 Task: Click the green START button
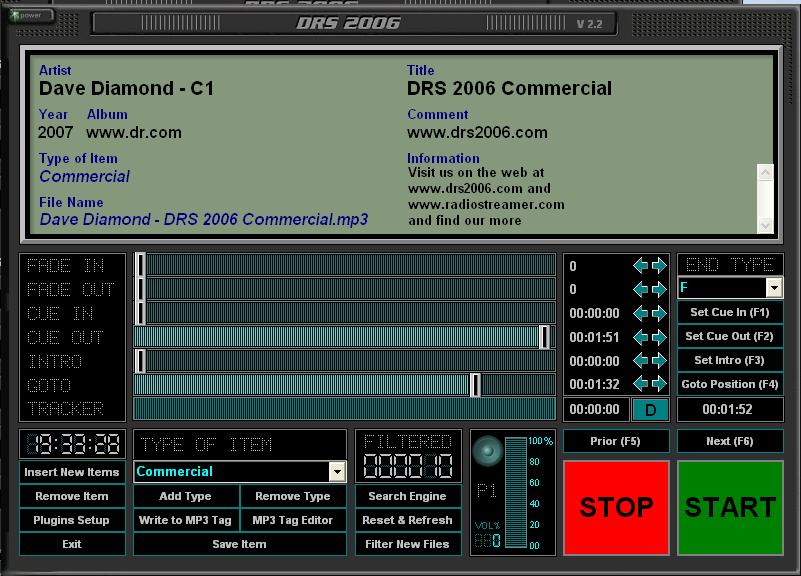[x=730, y=508]
